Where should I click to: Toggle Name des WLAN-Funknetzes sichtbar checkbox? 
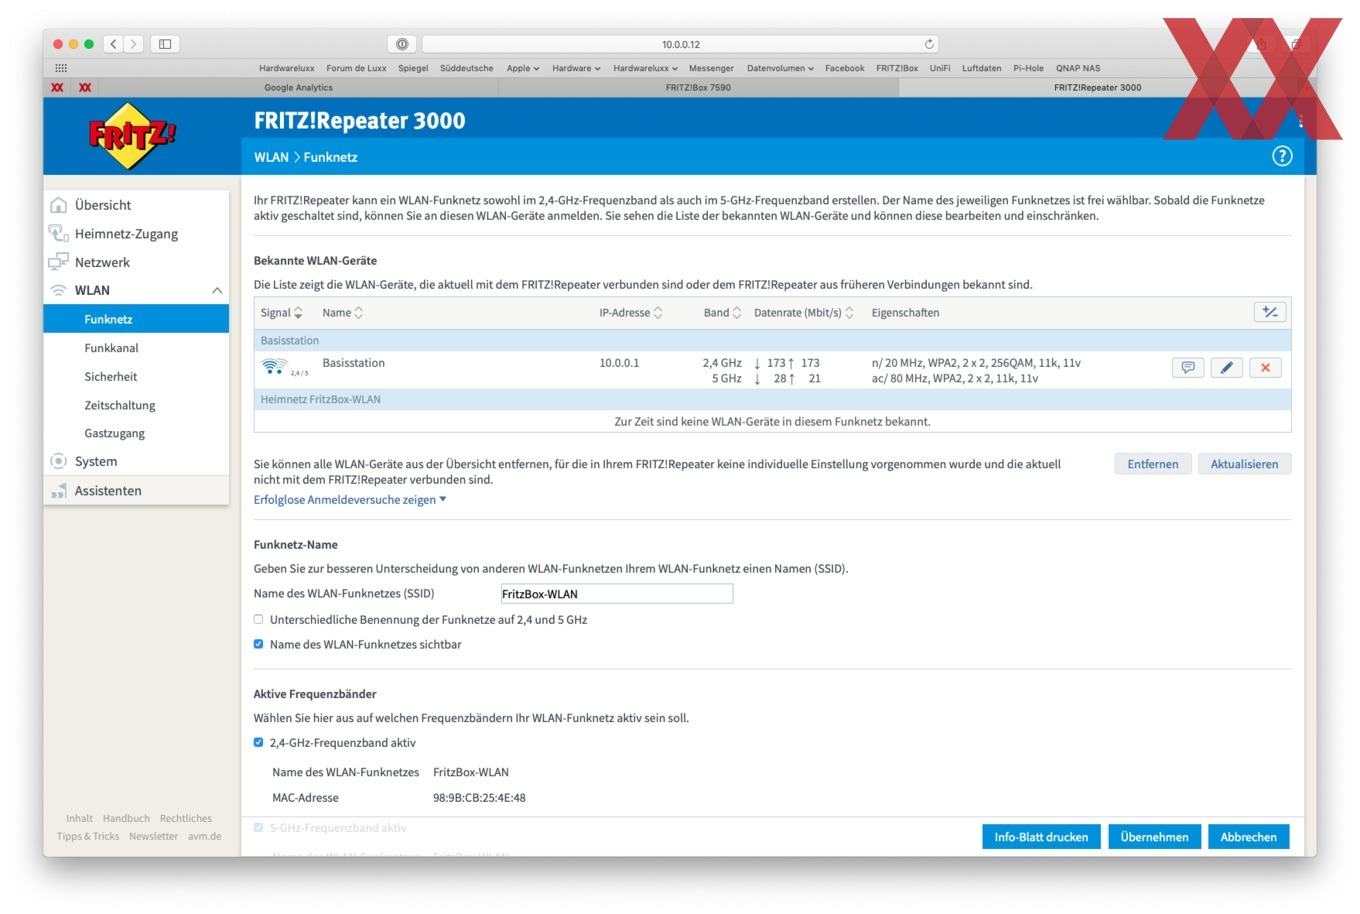(258, 644)
